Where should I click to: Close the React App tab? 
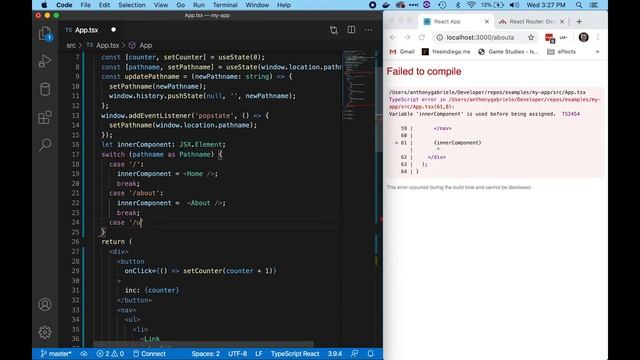487,21
